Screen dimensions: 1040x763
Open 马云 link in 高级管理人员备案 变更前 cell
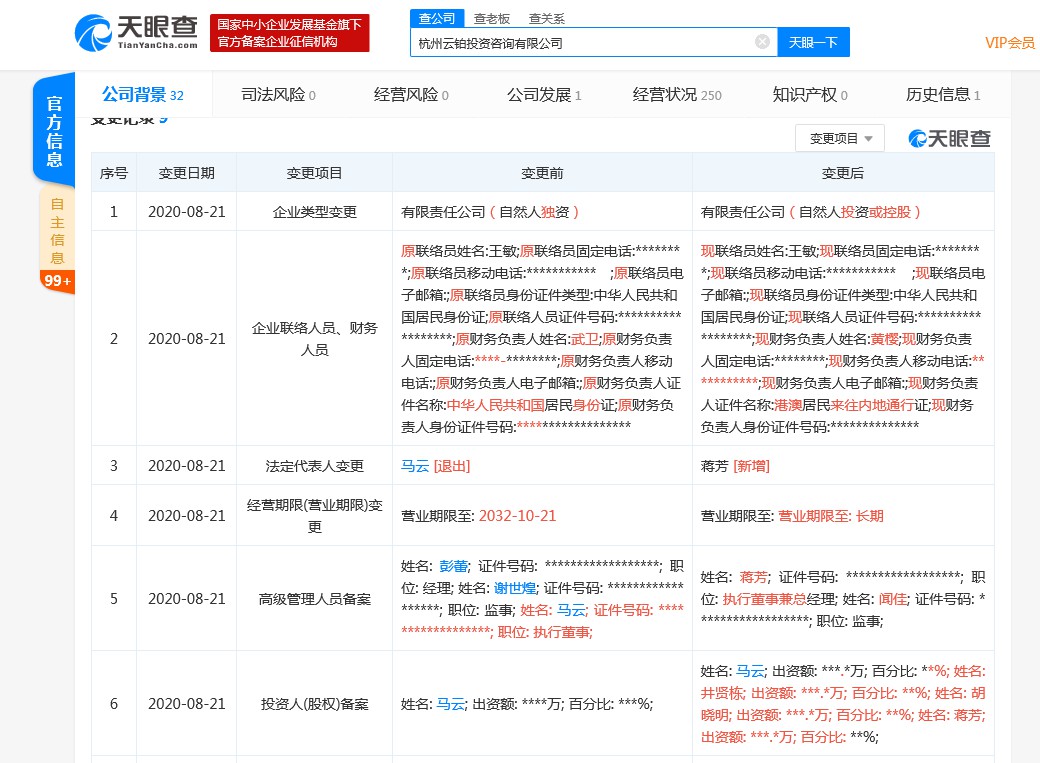571,610
